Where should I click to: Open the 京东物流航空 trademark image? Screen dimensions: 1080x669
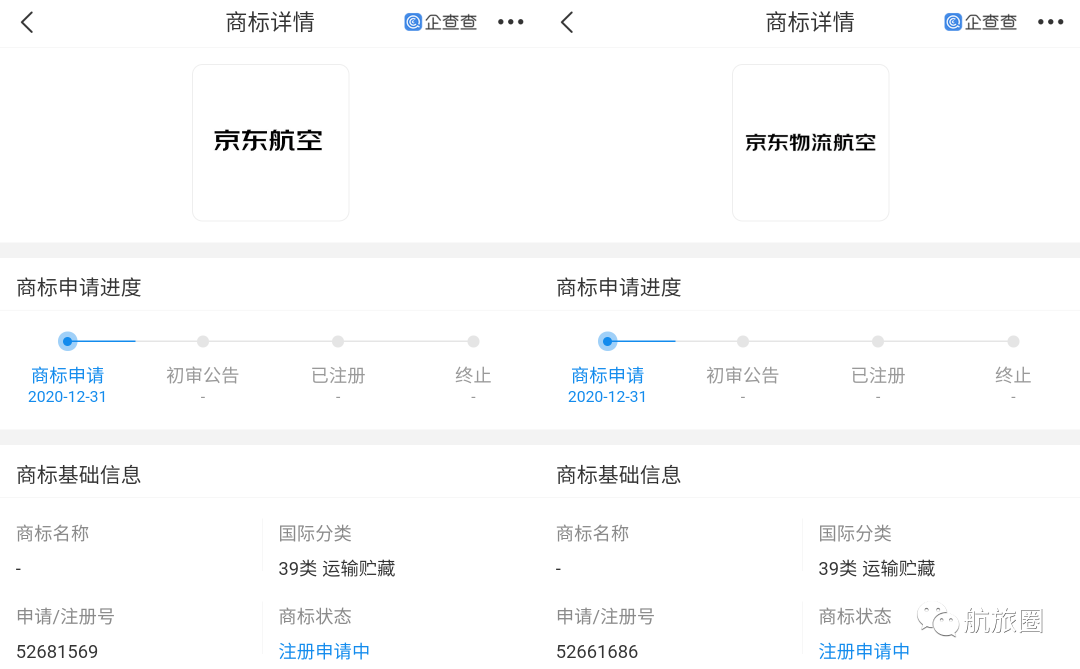[811, 143]
